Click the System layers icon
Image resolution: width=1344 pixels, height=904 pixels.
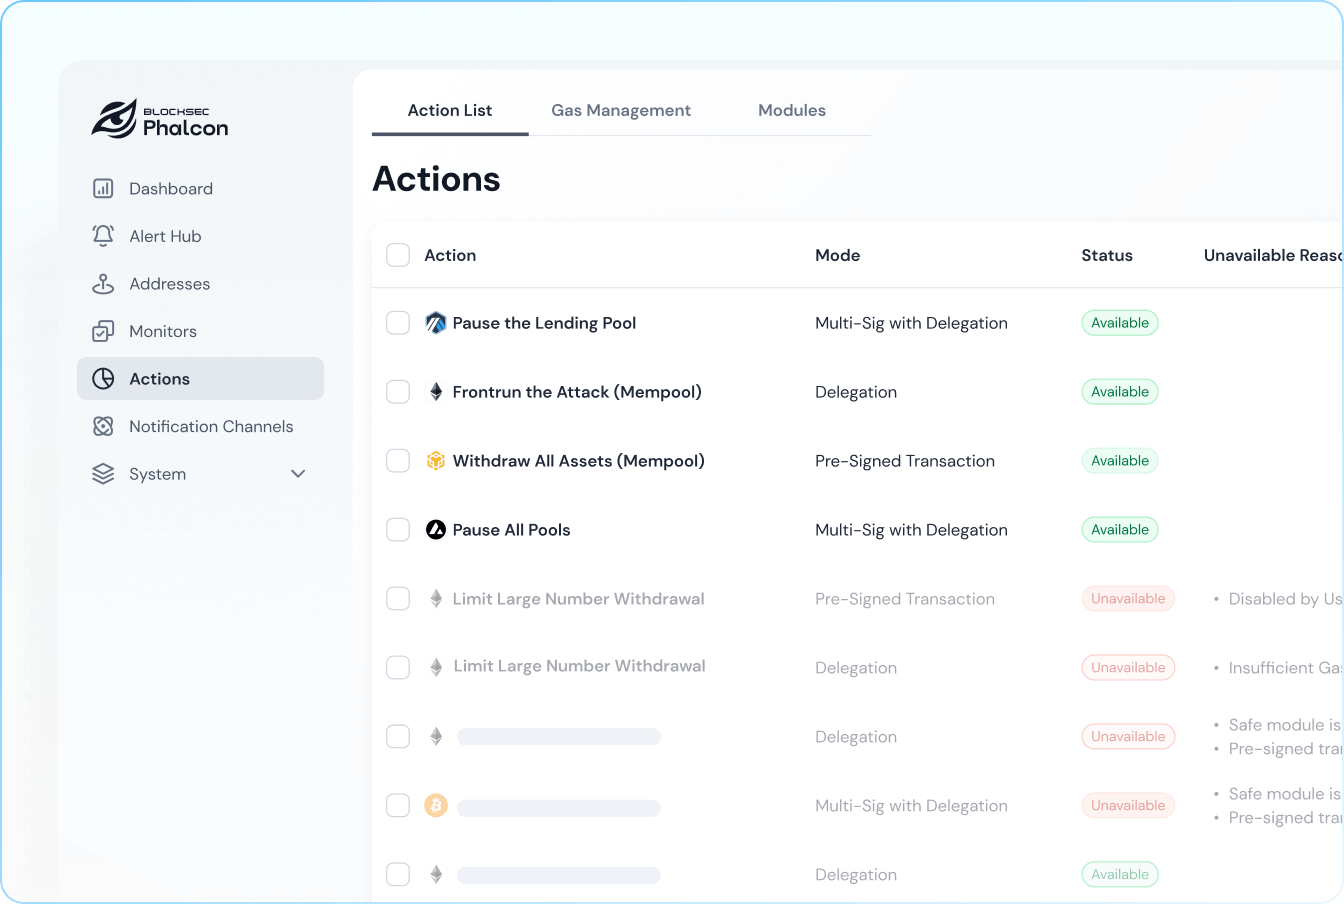(103, 474)
